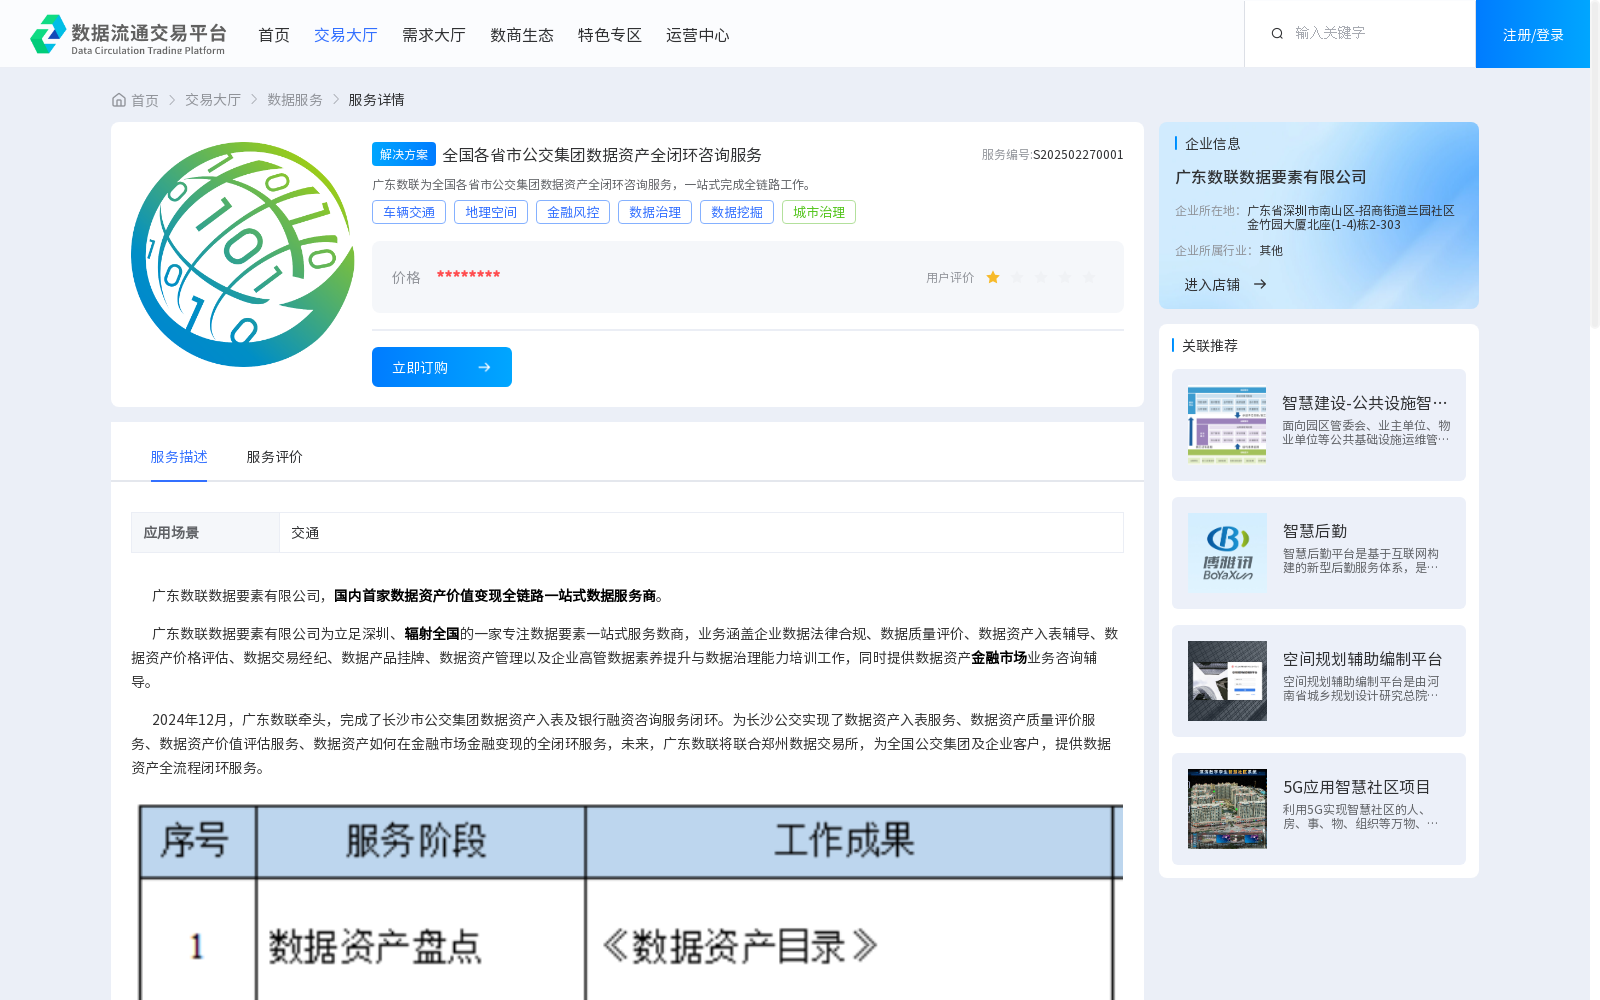Open 需求大厅 navigation item
The width and height of the screenshot is (1600, 1000).
point(434,35)
